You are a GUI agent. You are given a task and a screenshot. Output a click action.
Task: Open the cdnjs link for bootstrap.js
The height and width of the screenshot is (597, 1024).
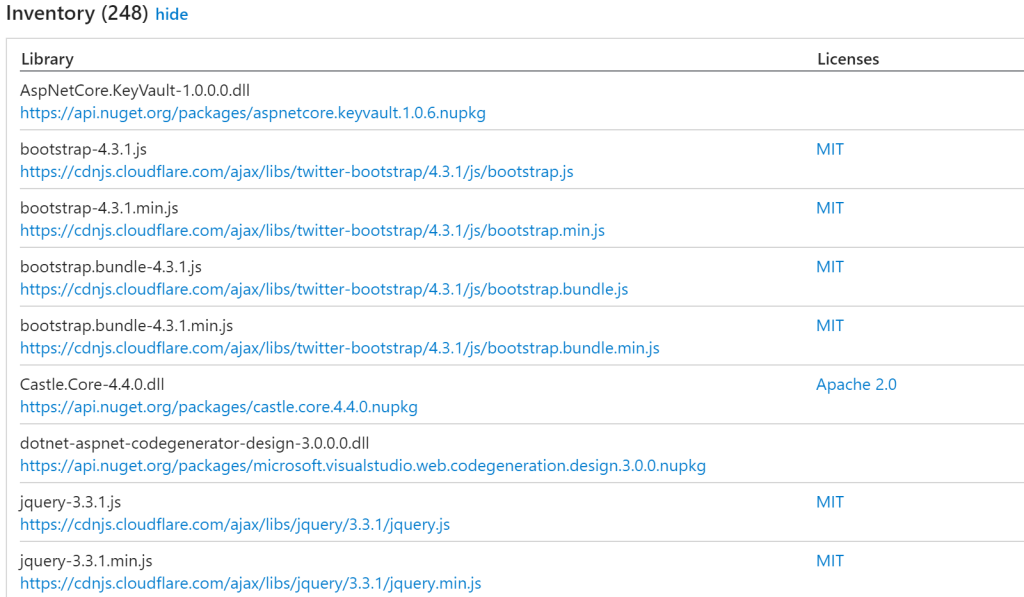(x=296, y=172)
